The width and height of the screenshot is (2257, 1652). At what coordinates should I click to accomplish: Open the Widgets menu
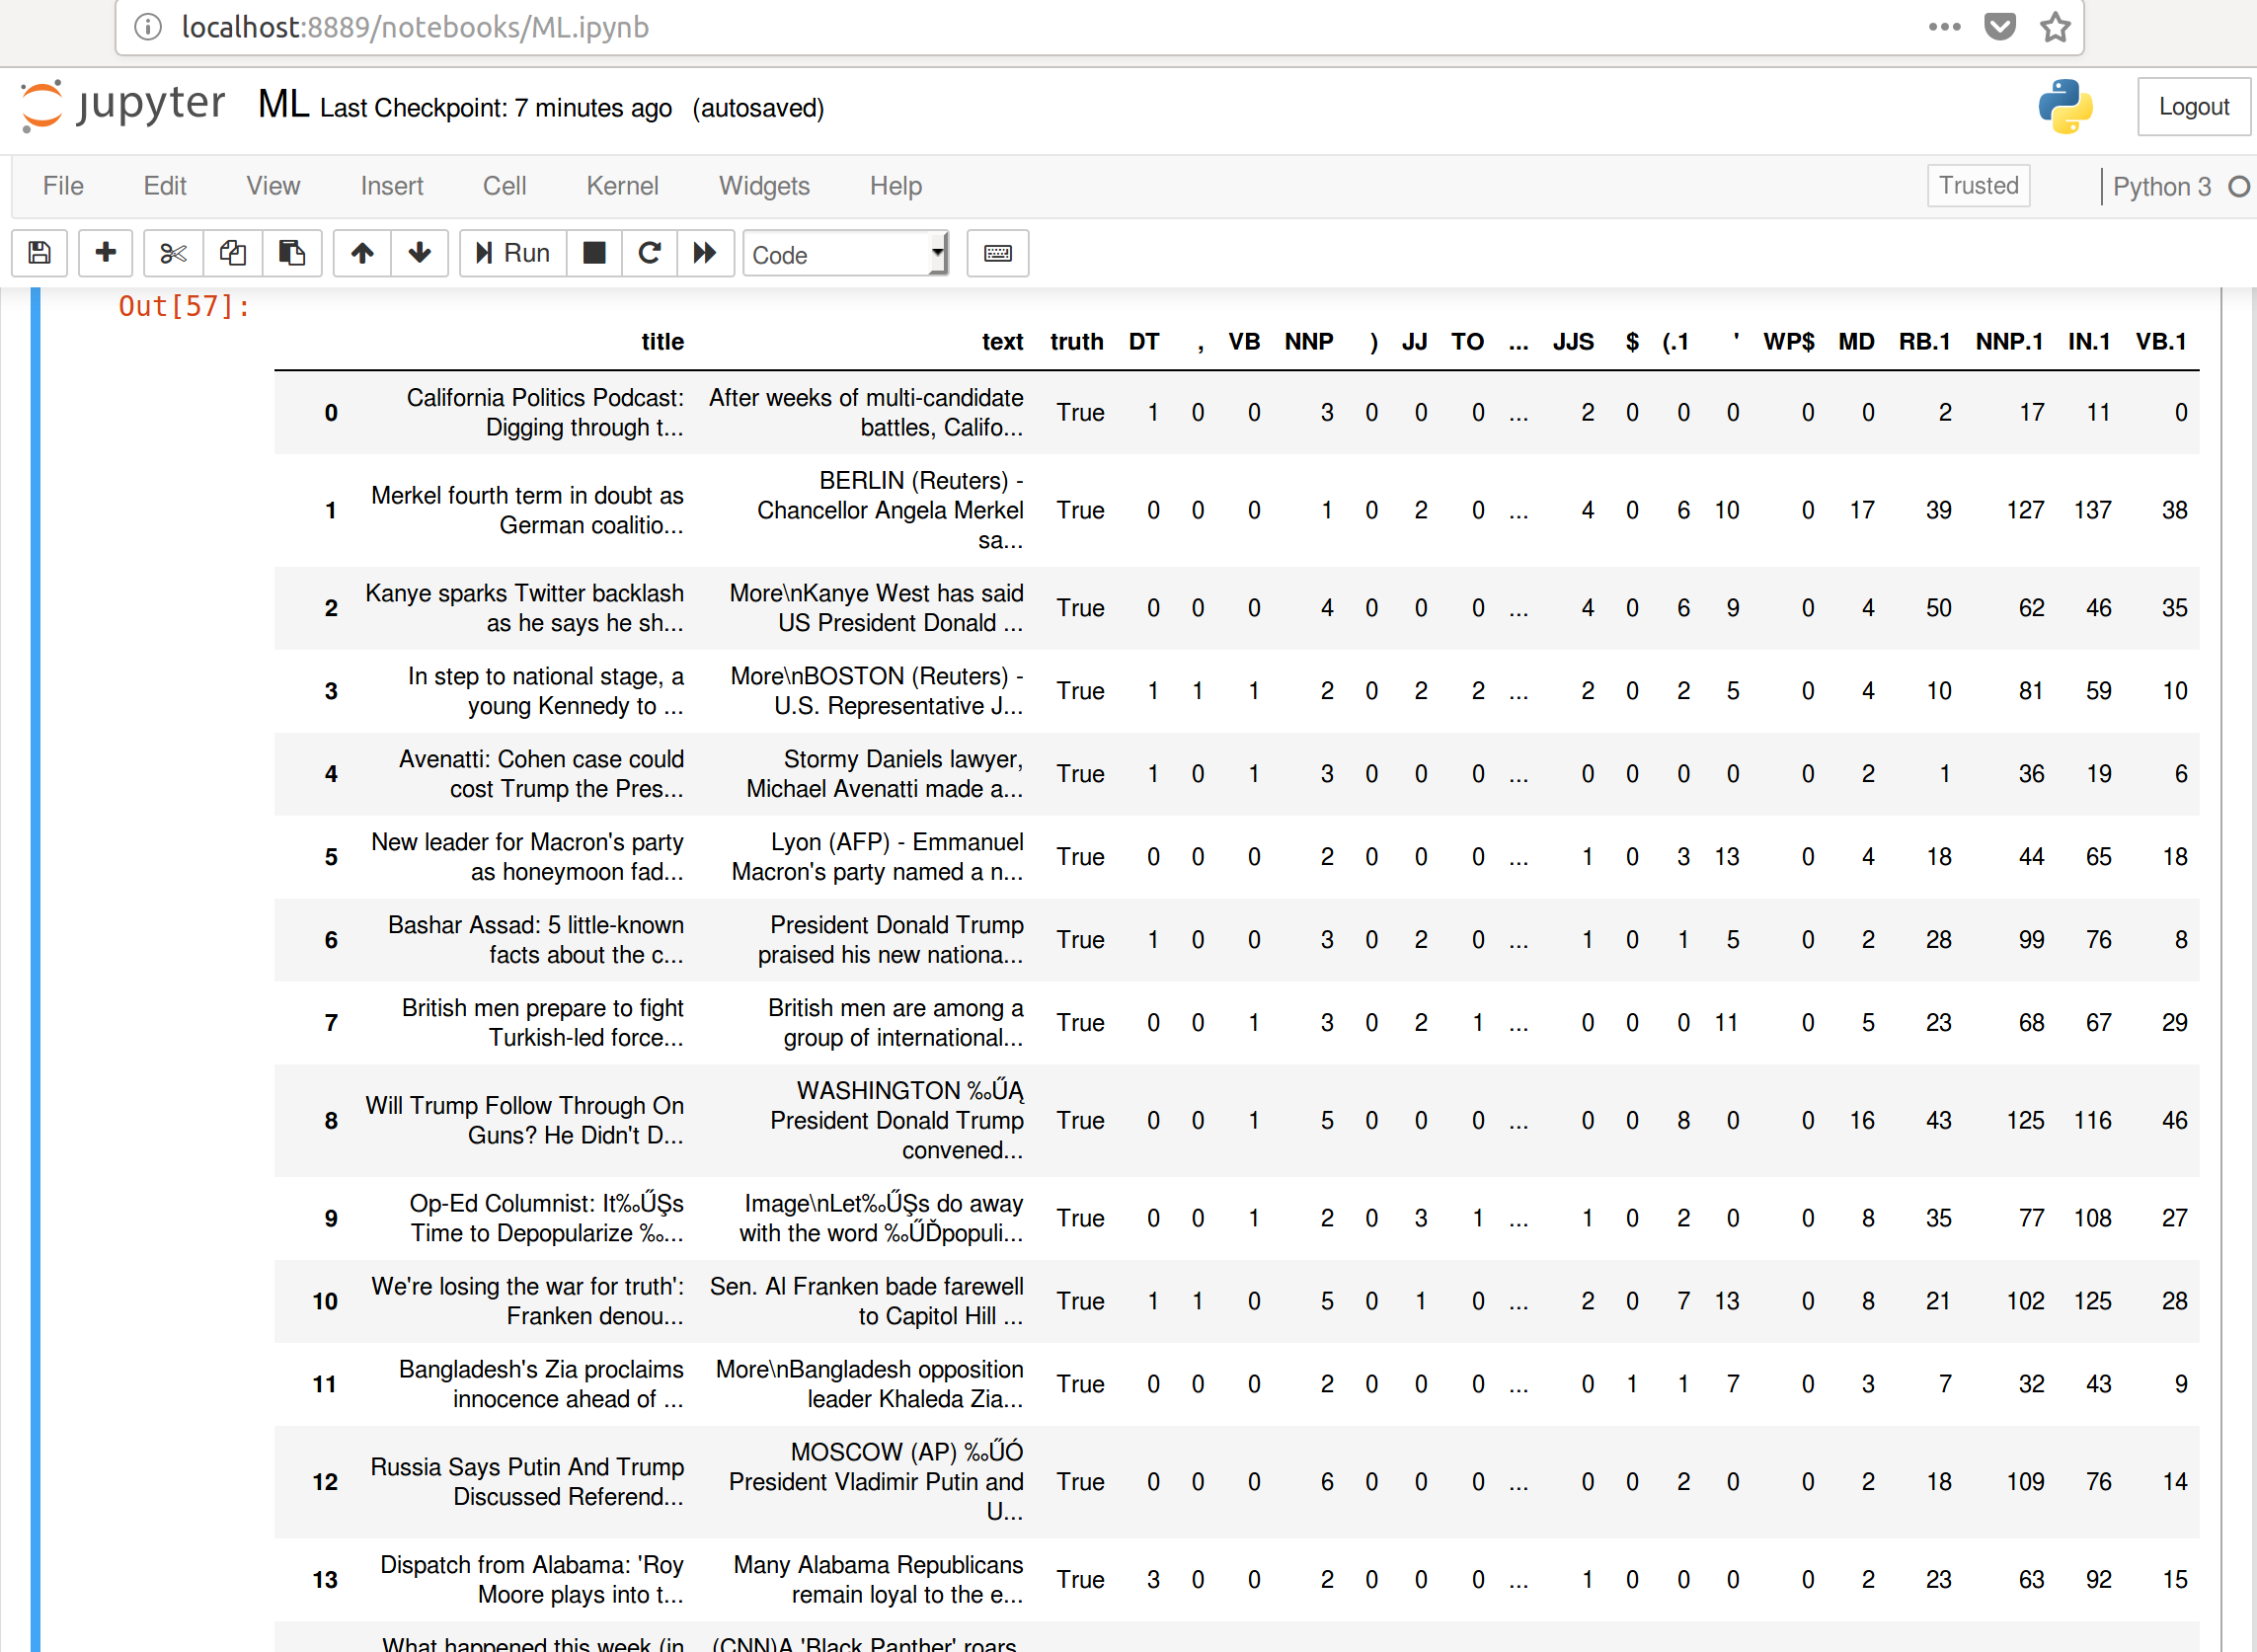coord(764,186)
